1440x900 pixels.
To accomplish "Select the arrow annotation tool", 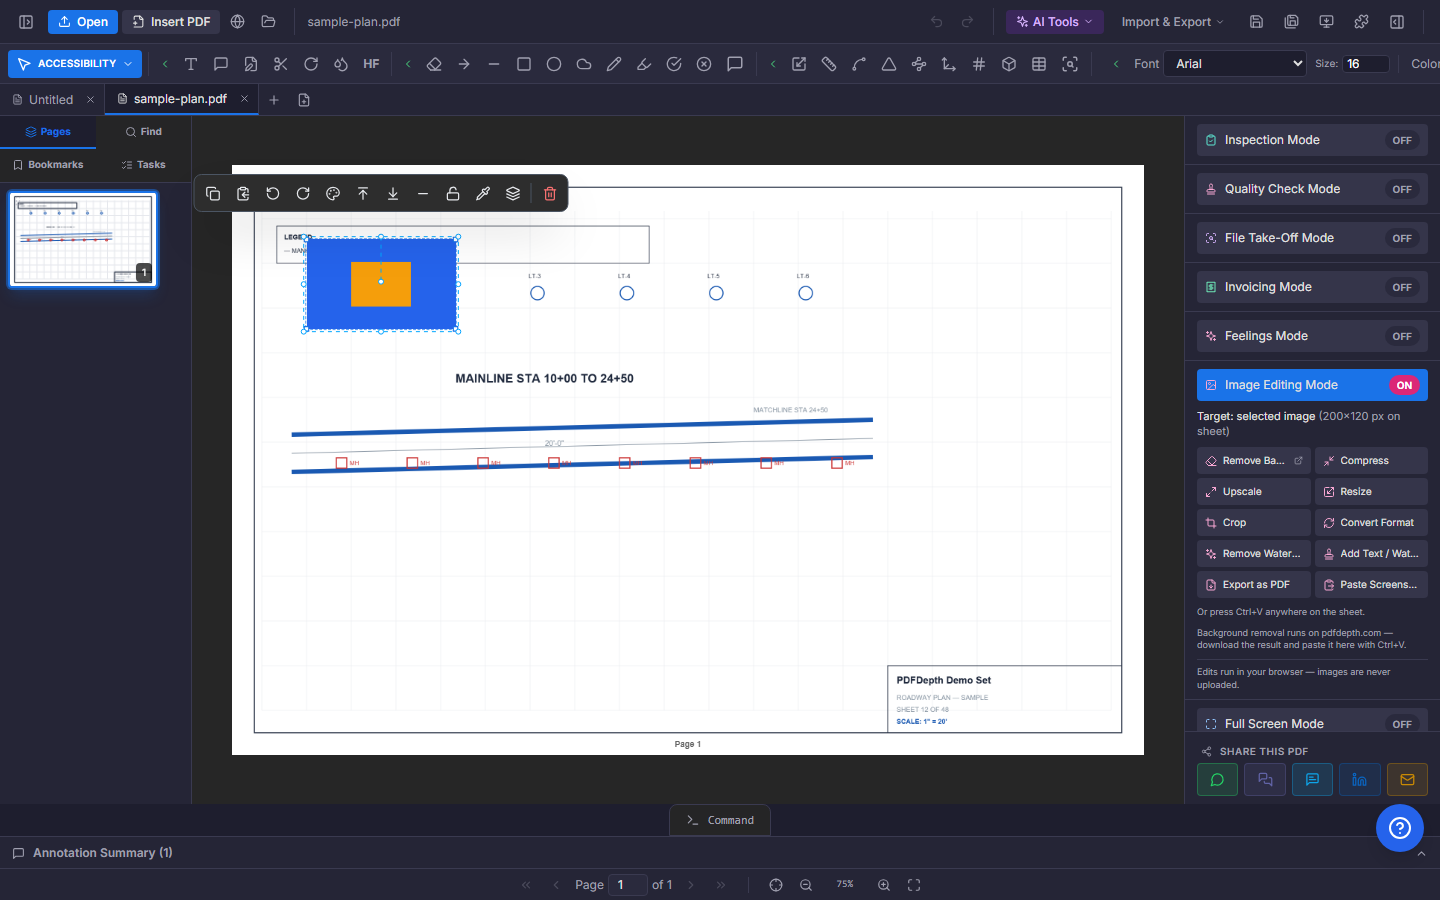I will [464, 64].
